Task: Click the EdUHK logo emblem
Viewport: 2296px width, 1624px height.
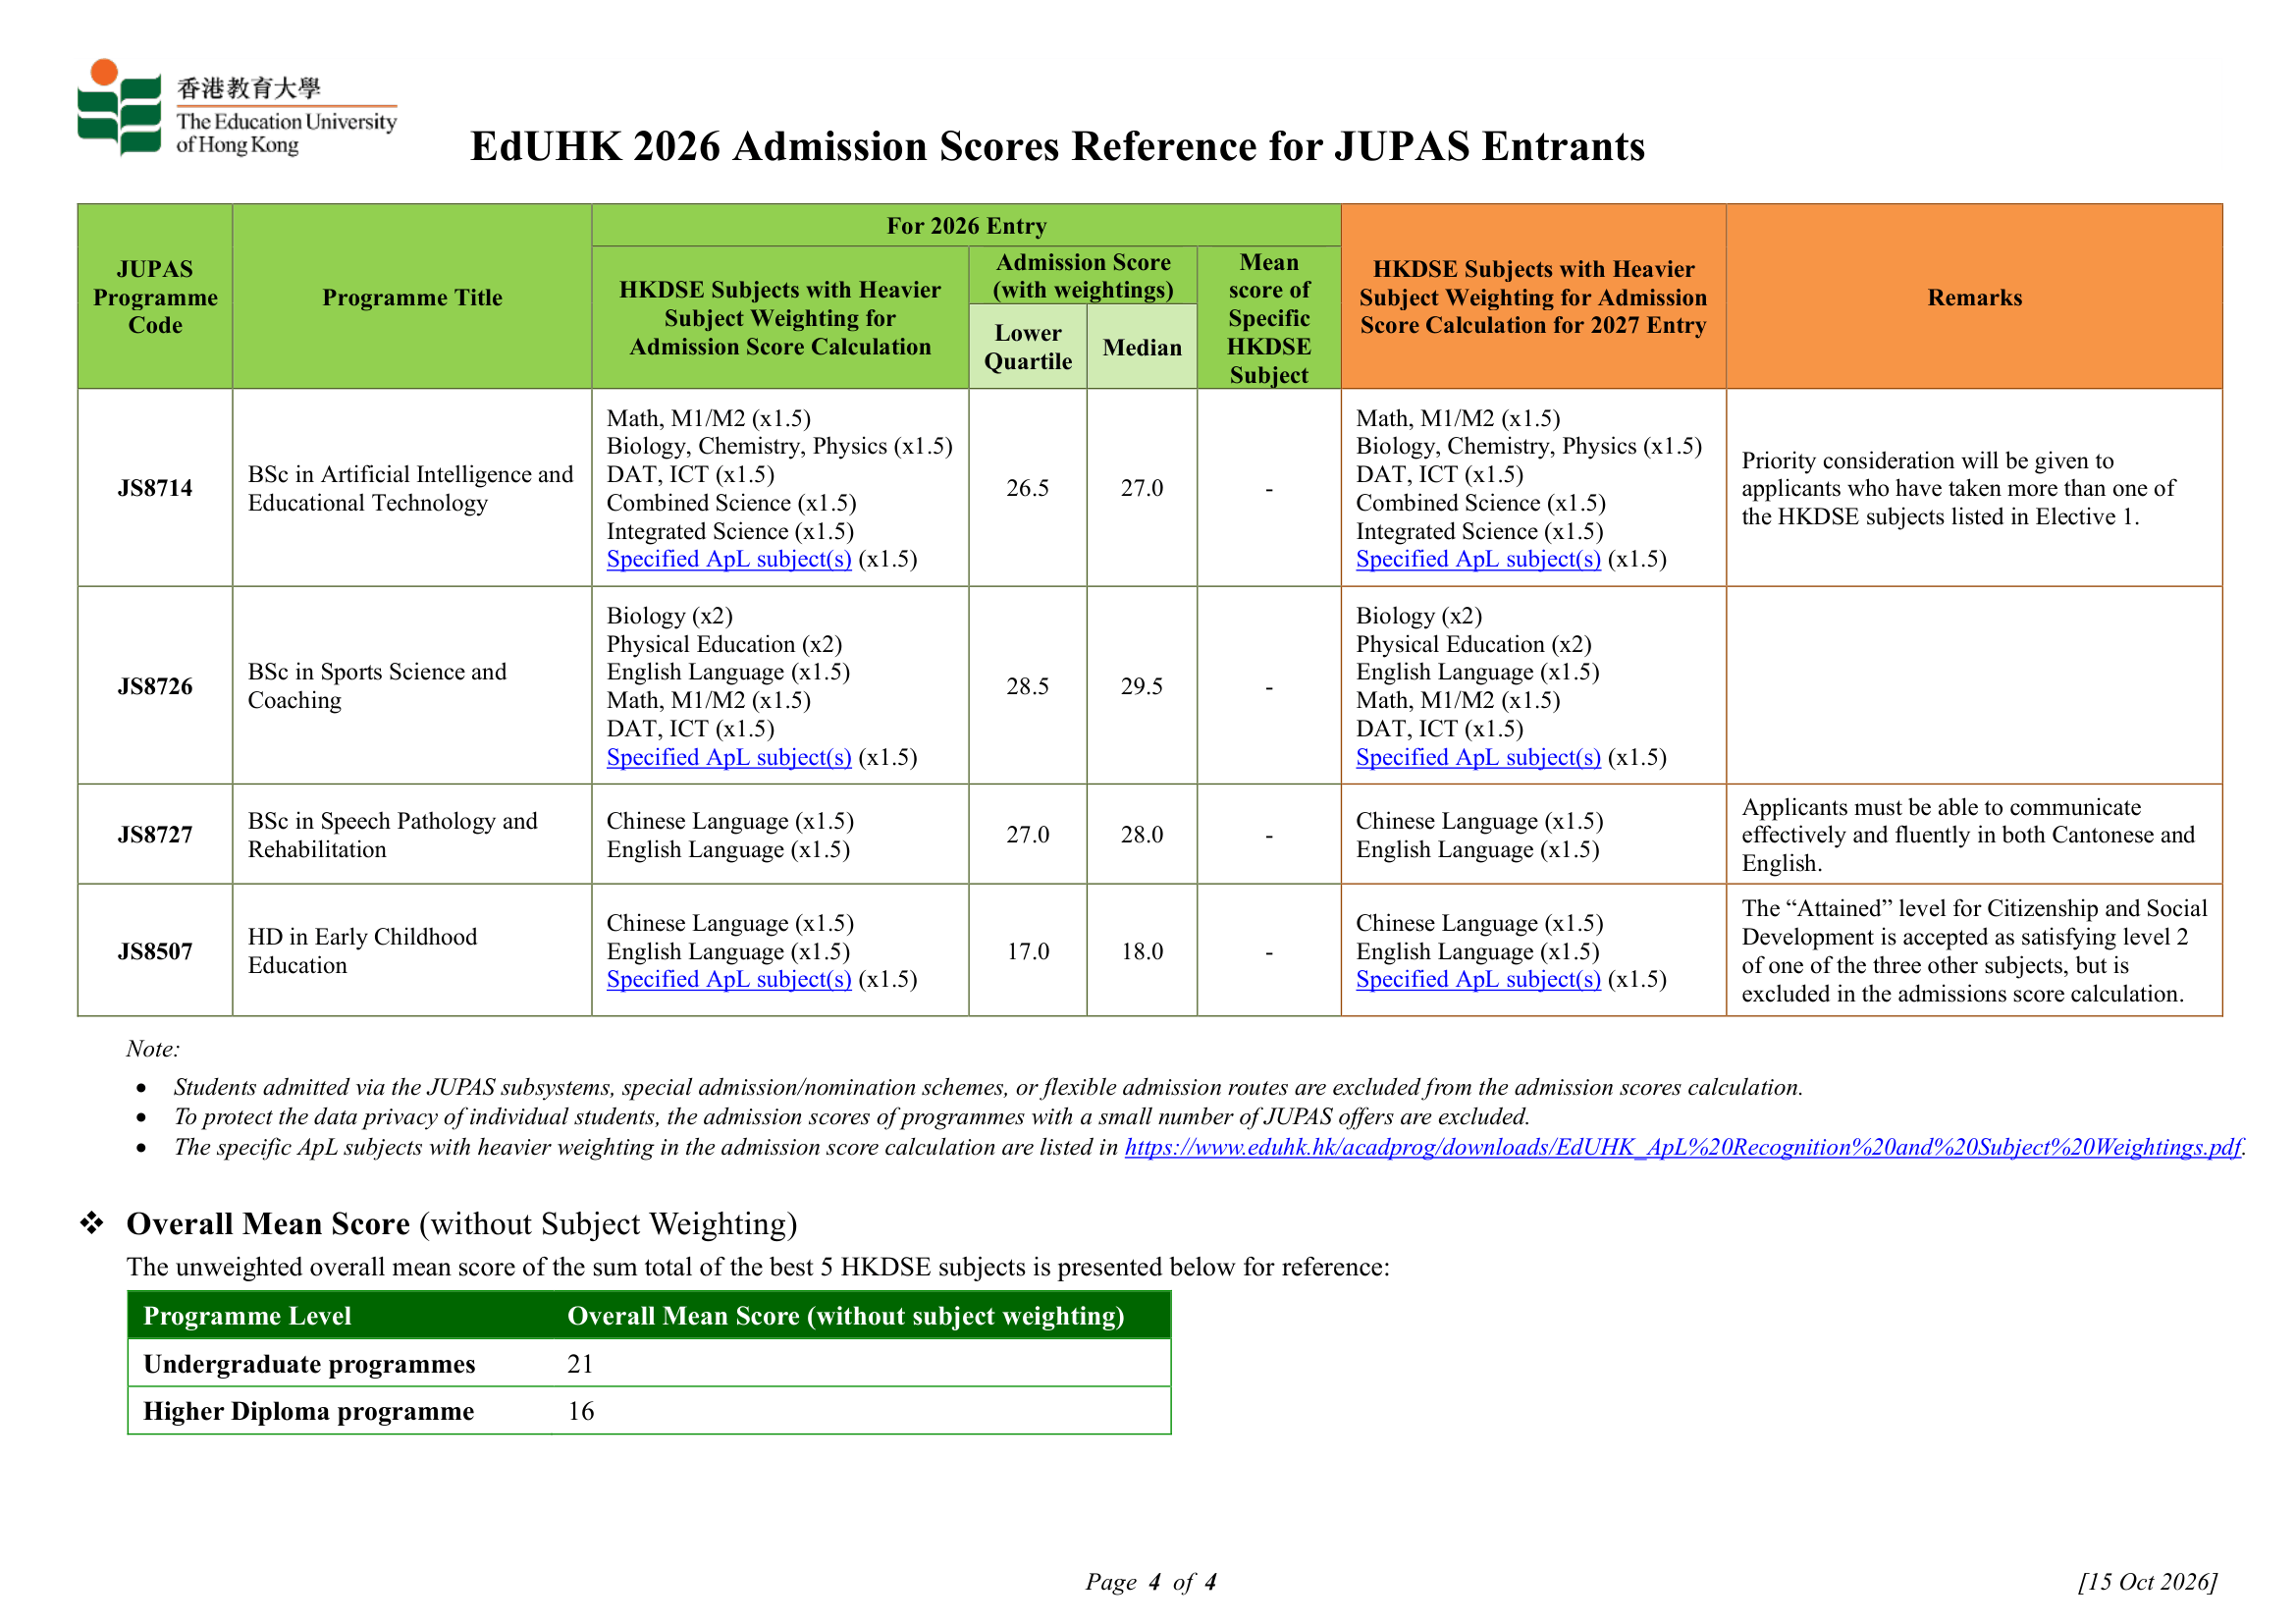Action: tap(119, 107)
